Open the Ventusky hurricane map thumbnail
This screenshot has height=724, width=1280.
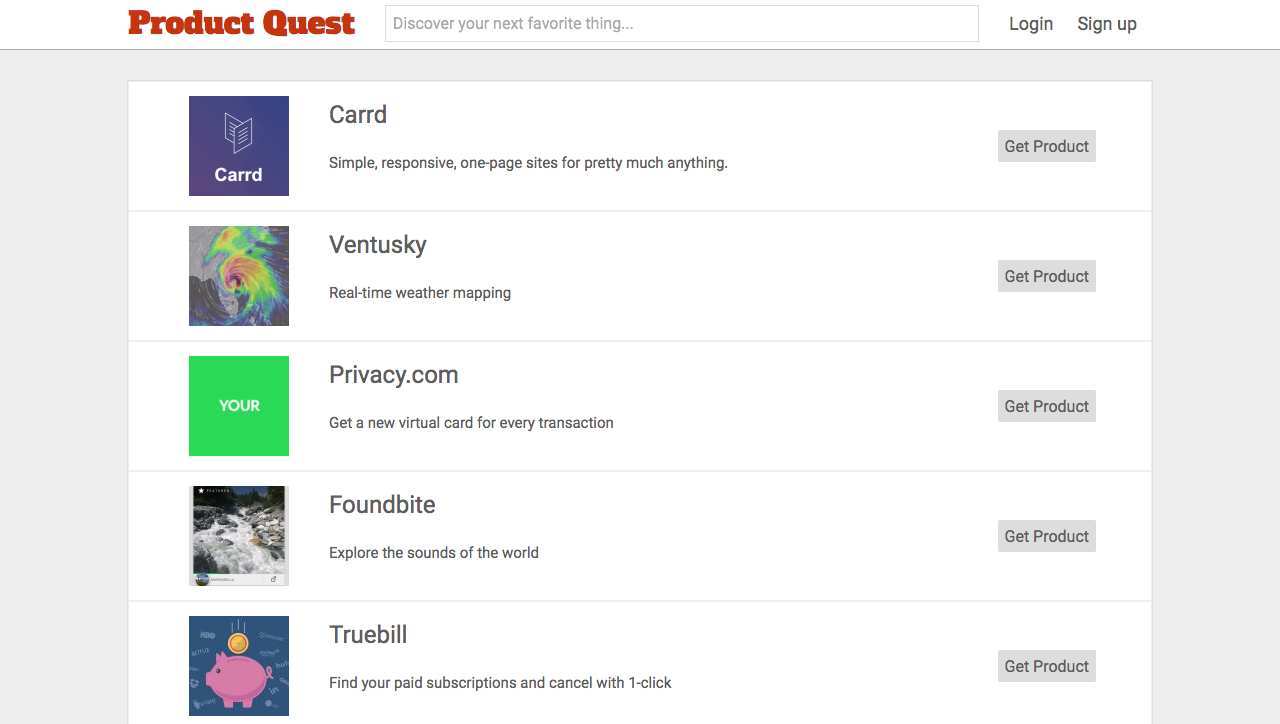tap(239, 276)
